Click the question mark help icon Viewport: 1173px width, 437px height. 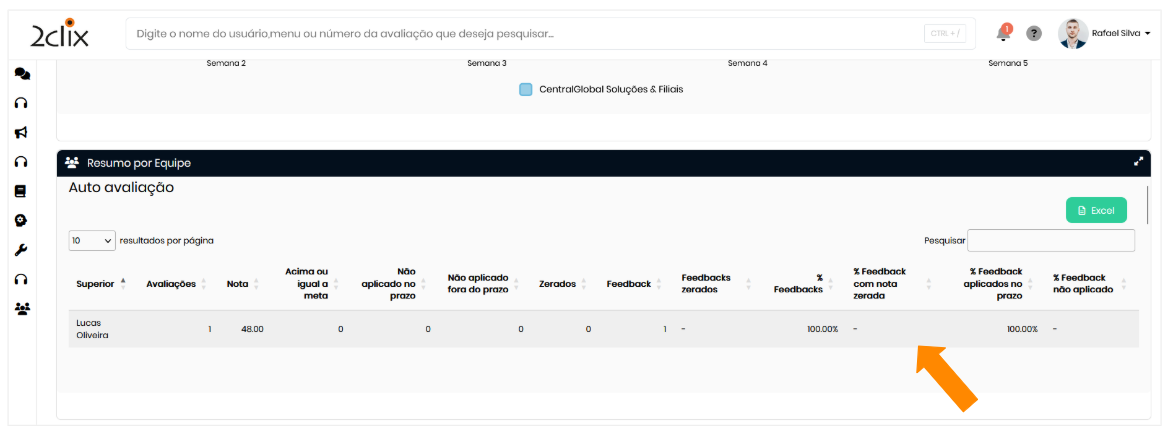[1034, 34]
